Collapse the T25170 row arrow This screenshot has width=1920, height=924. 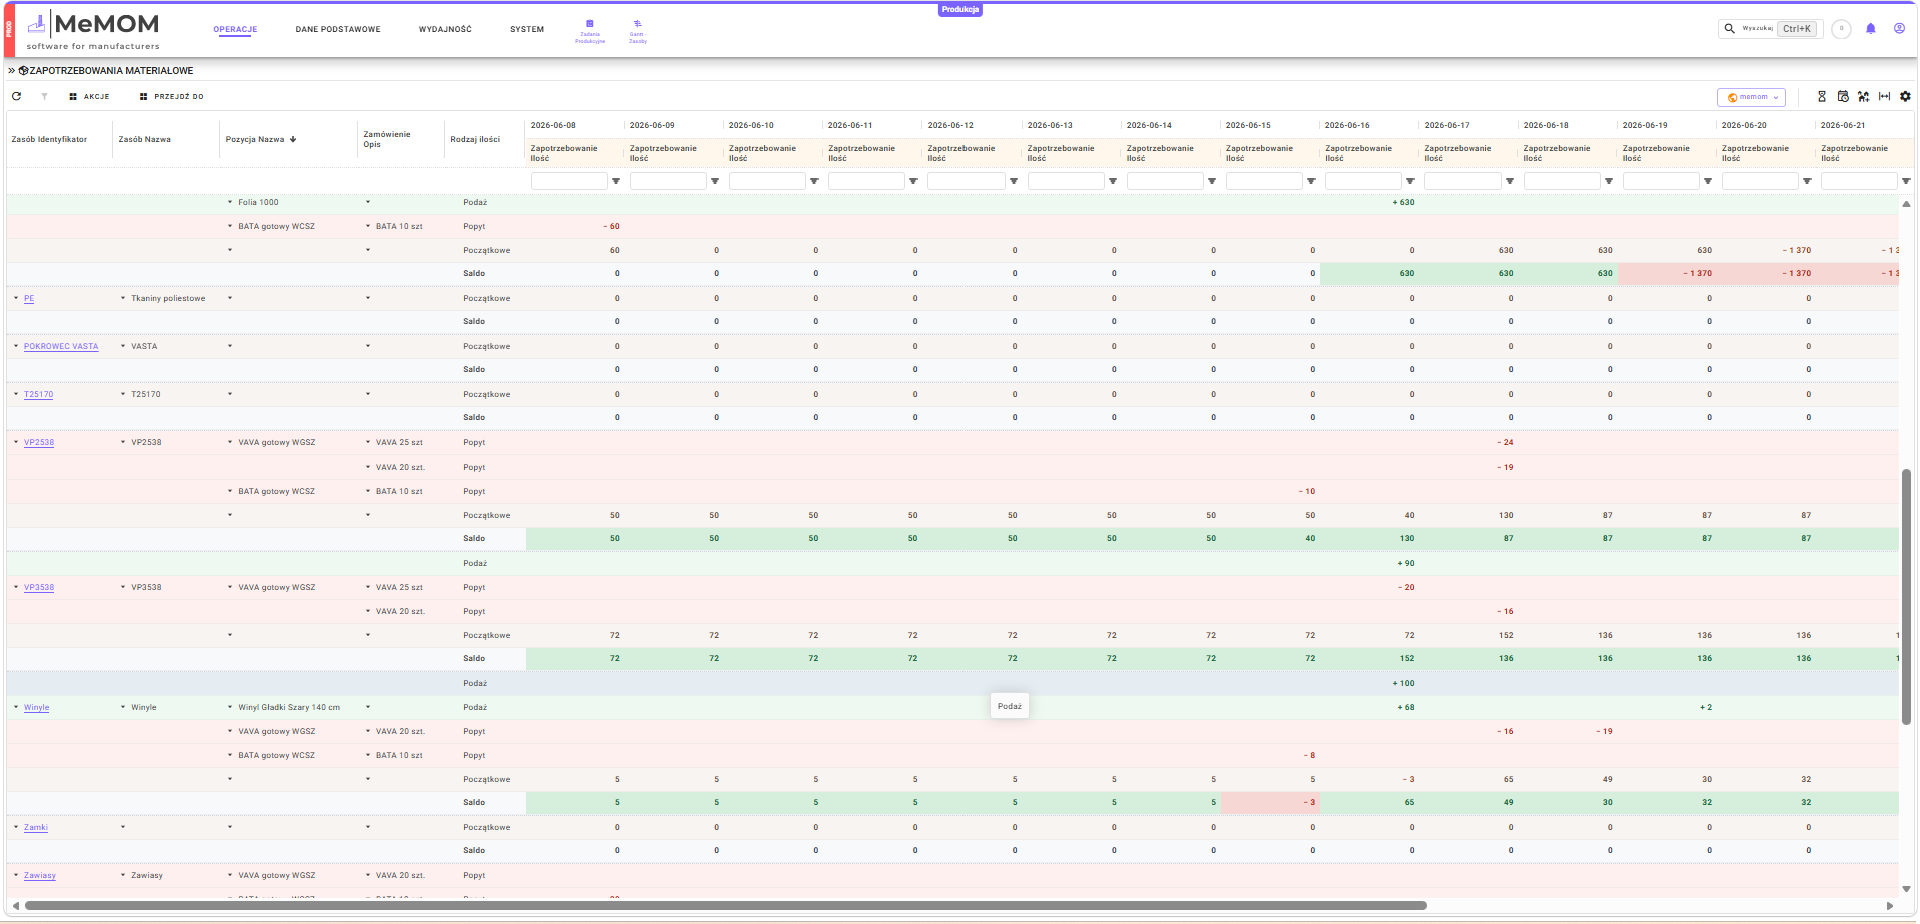(x=16, y=394)
